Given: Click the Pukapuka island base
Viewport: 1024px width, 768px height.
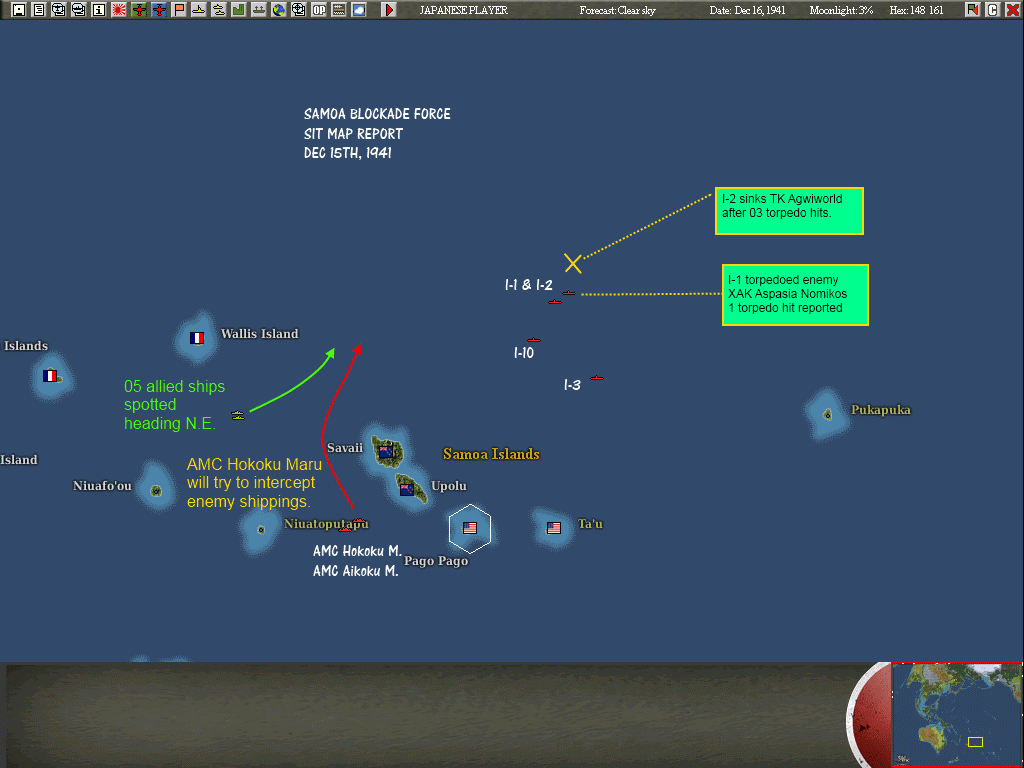Looking at the screenshot, I should click(827, 414).
